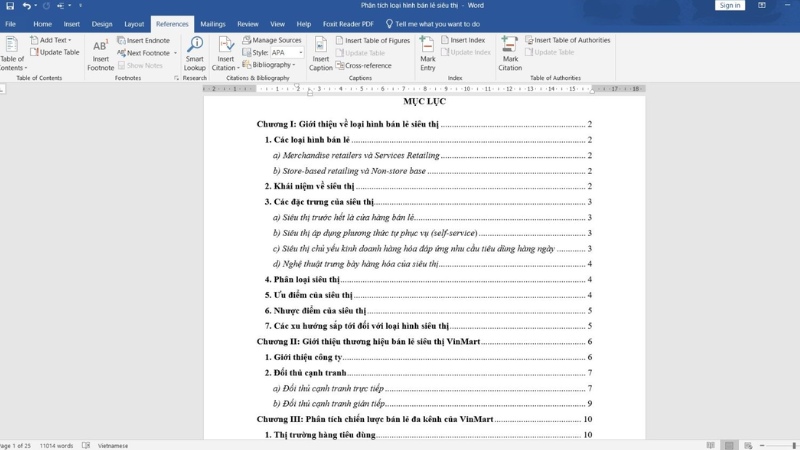Switch to the Layout ribbon tab
The width and height of the screenshot is (800, 450).
pyautogui.click(x=134, y=23)
